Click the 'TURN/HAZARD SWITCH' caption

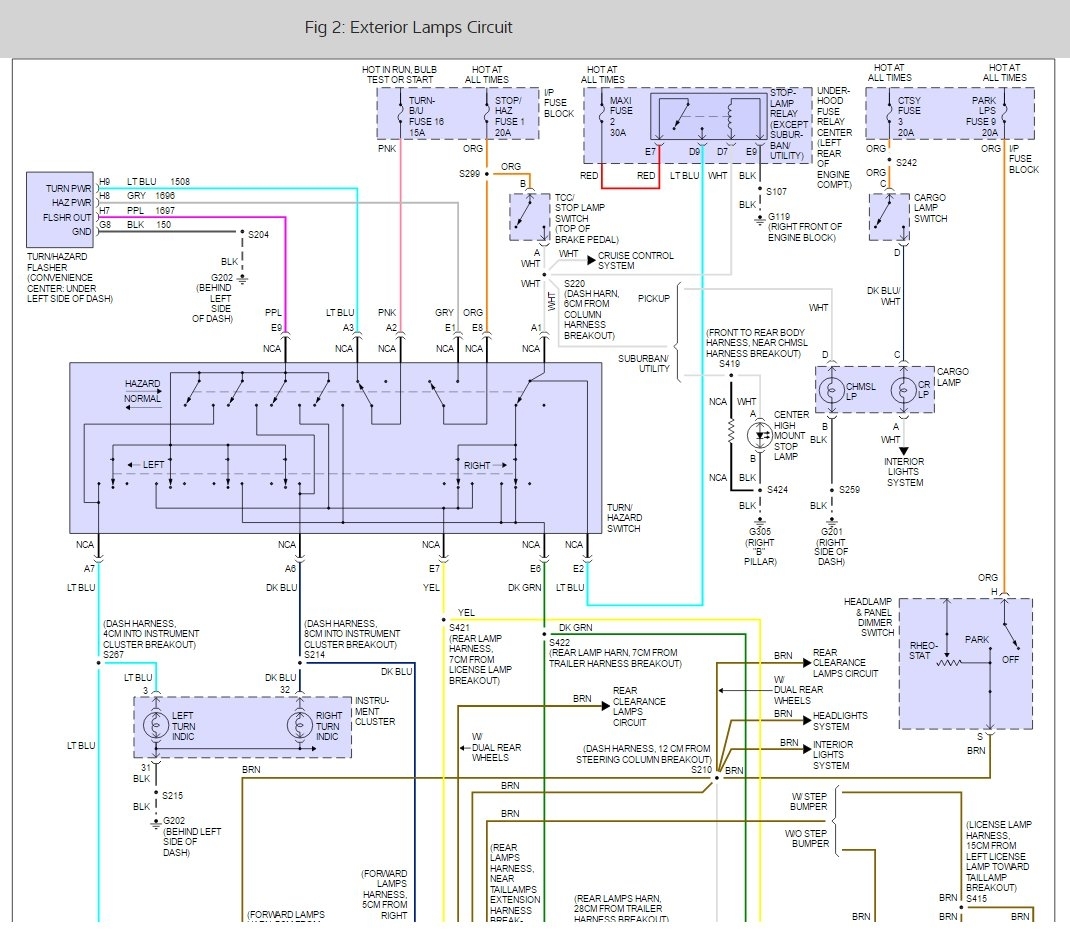(624, 518)
